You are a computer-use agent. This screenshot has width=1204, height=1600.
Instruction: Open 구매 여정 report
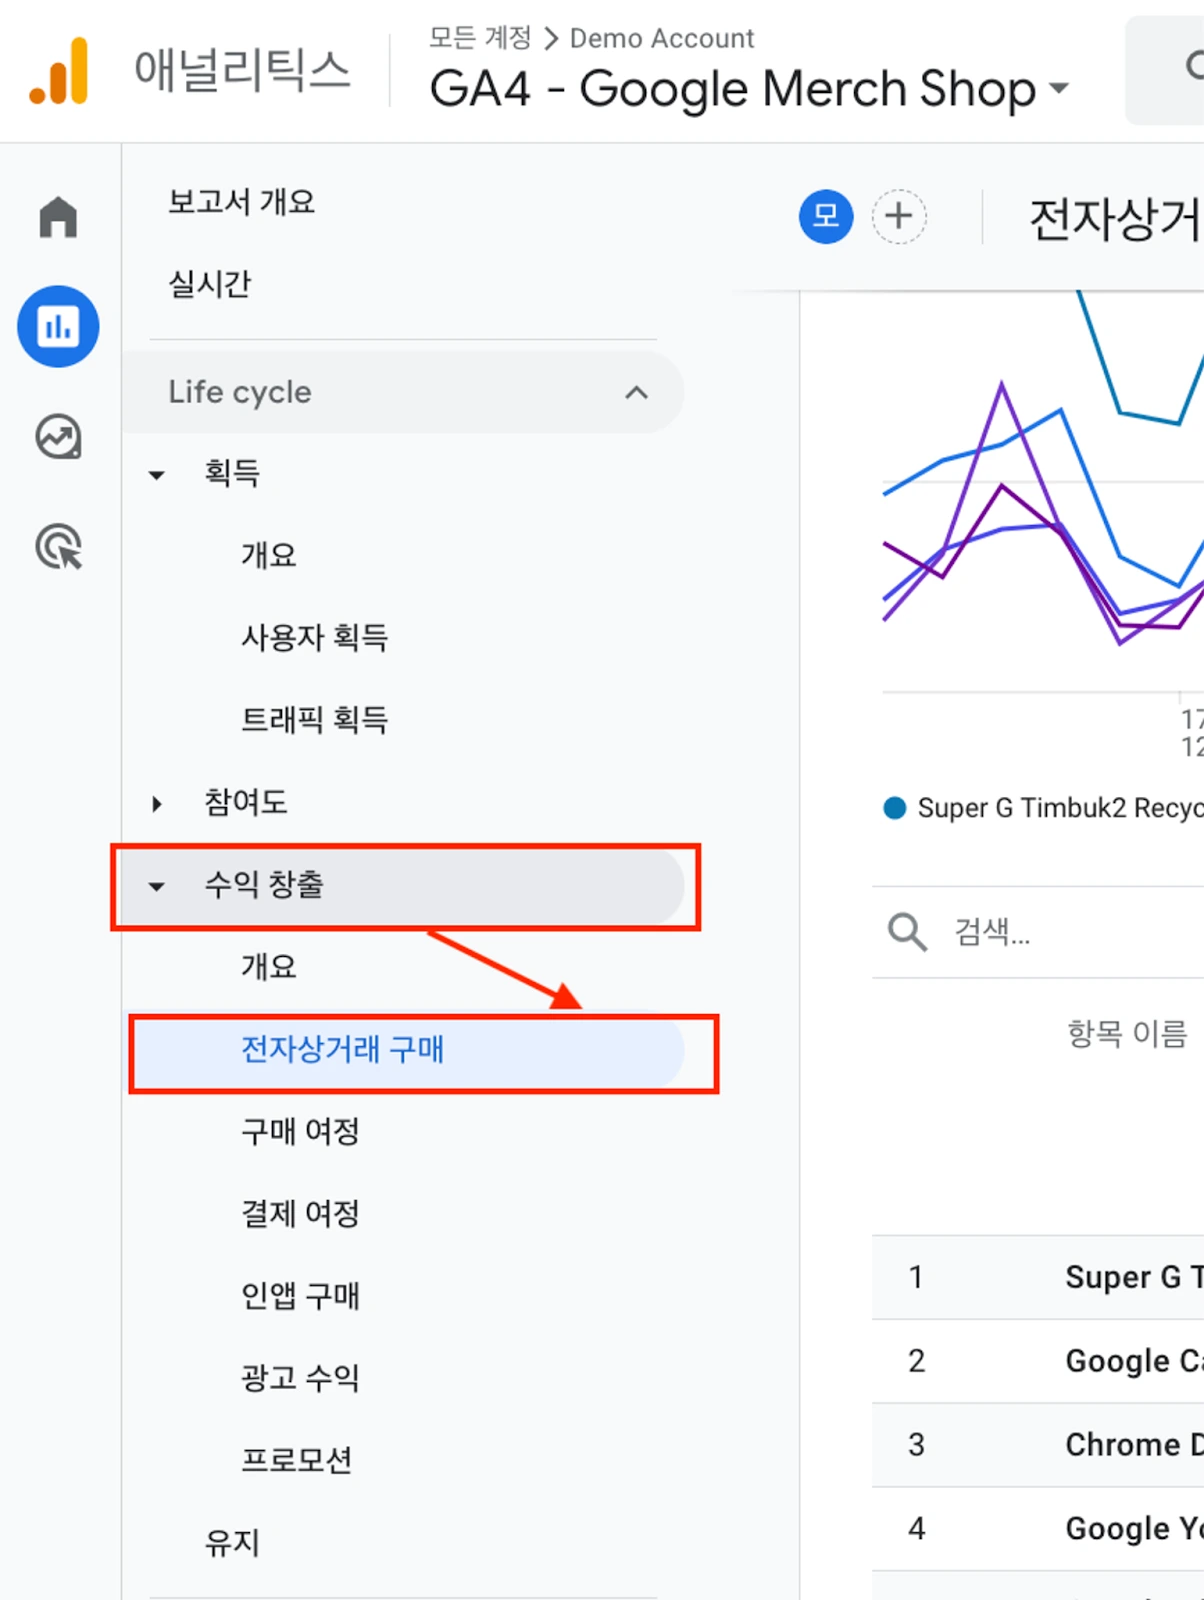tap(300, 1132)
